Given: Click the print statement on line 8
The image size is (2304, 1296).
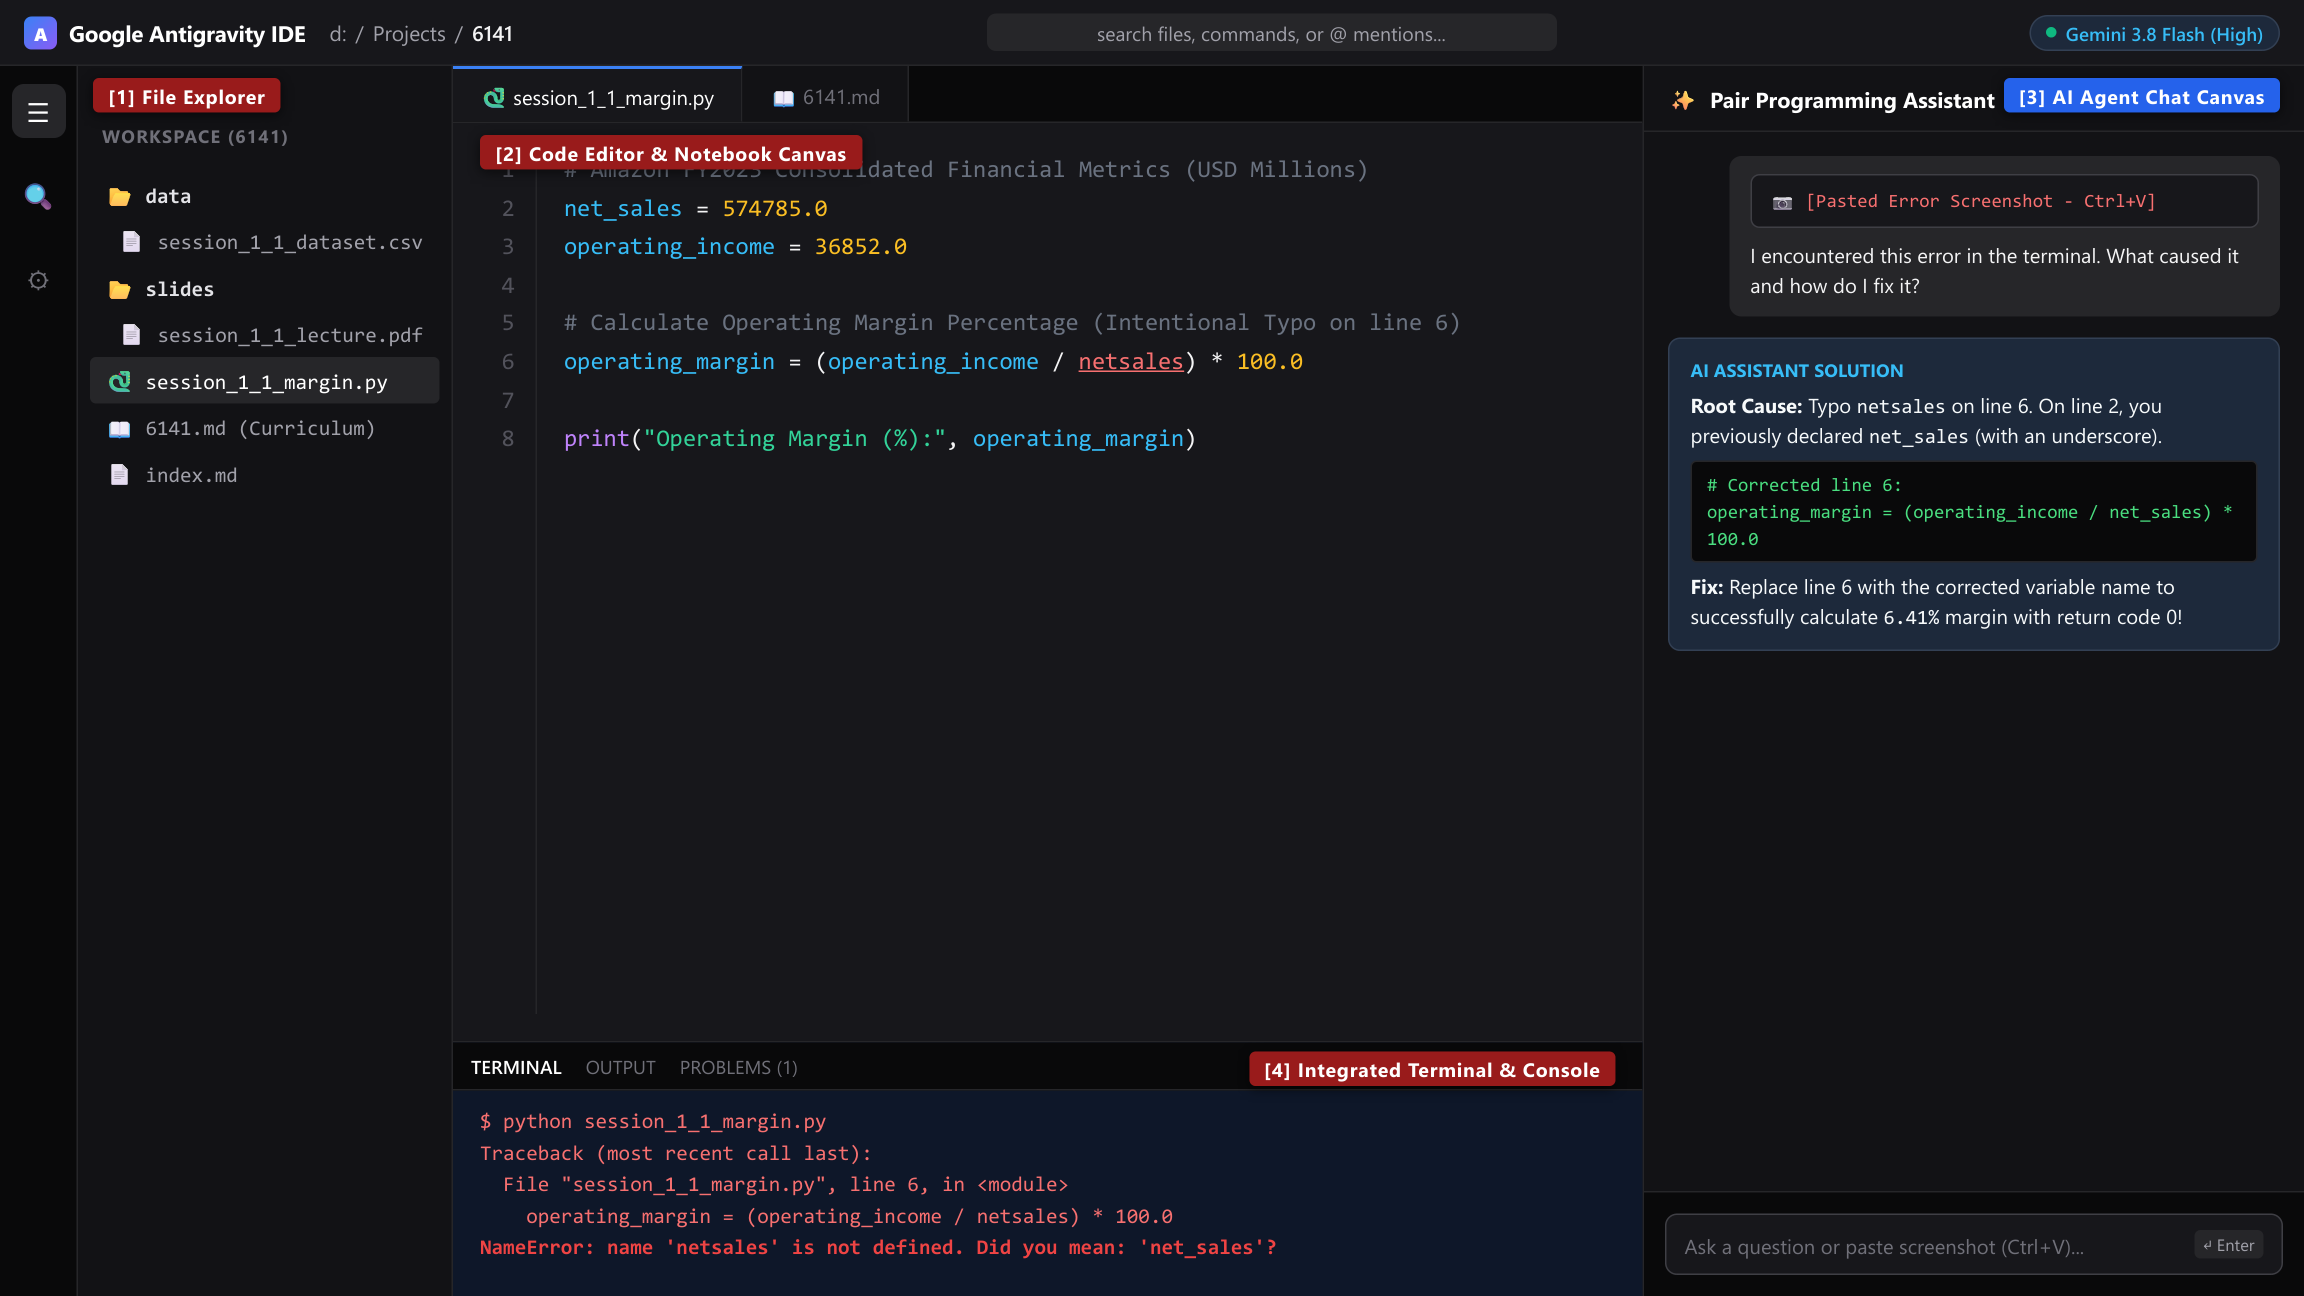Looking at the screenshot, I should point(879,438).
